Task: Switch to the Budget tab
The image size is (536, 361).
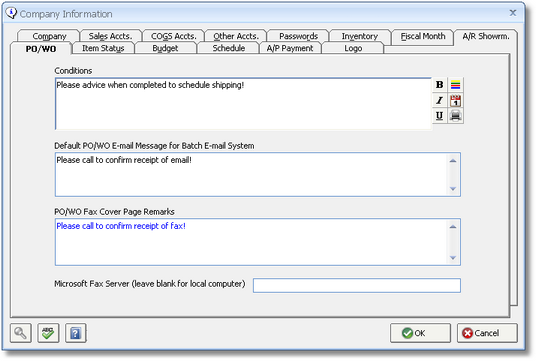Action: 165,48
